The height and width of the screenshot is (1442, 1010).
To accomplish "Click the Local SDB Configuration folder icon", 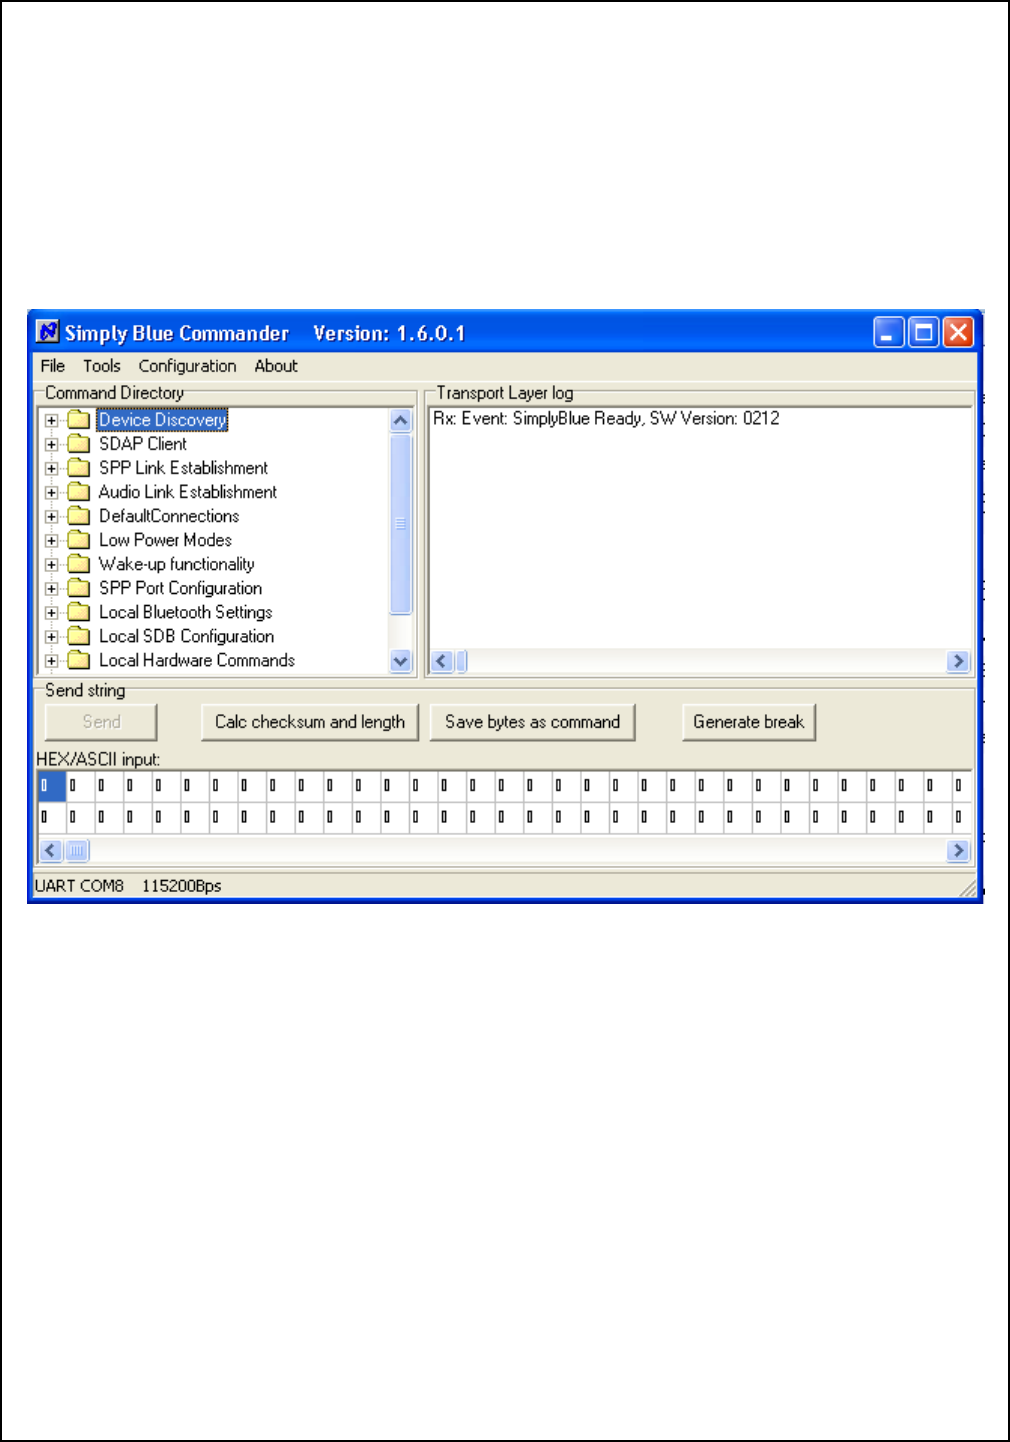I will pyautogui.click(x=79, y=636).
